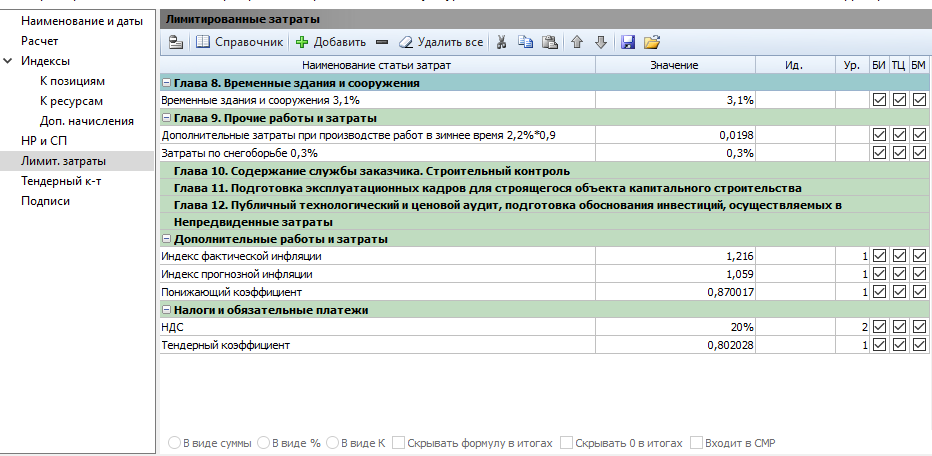
Task: Select Лимит. затраты in sidebar
Action: coord(64,161)
